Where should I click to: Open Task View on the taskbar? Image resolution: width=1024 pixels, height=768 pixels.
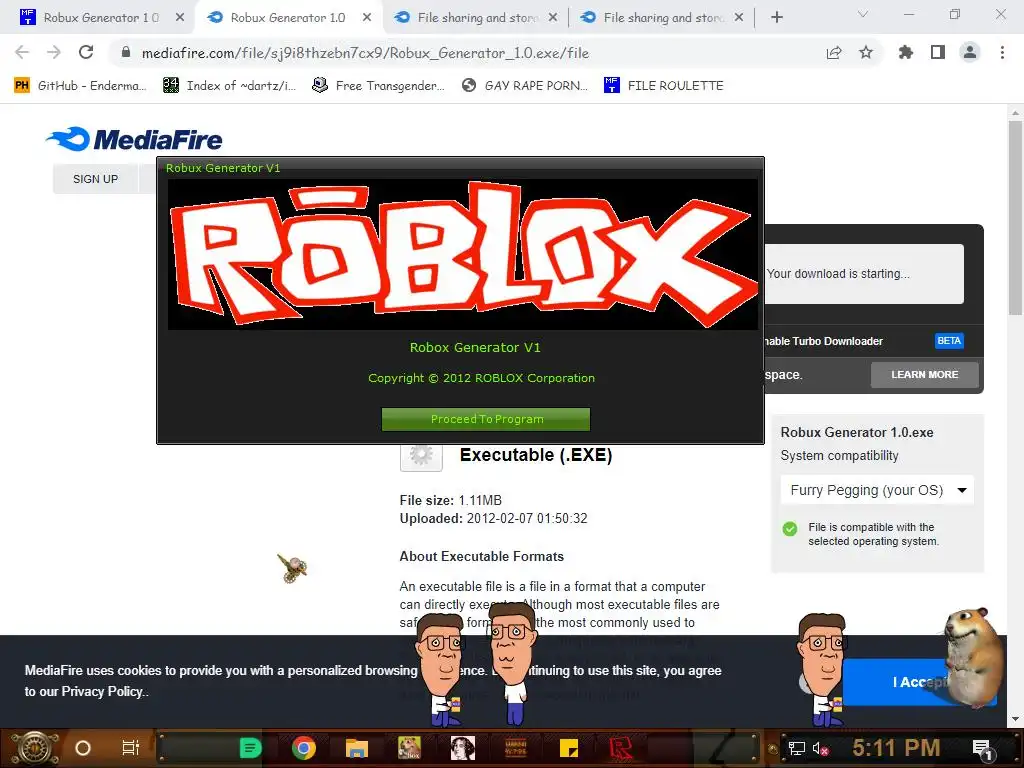click(x=131, y=748)
